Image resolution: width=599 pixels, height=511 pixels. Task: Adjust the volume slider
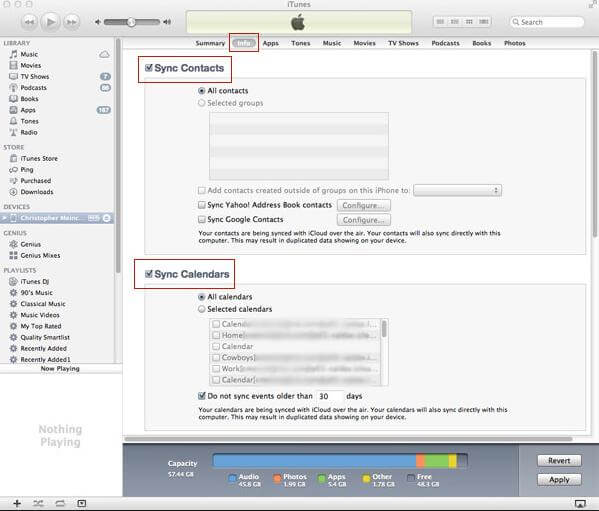pyautogui.click(x=131, y=22)
